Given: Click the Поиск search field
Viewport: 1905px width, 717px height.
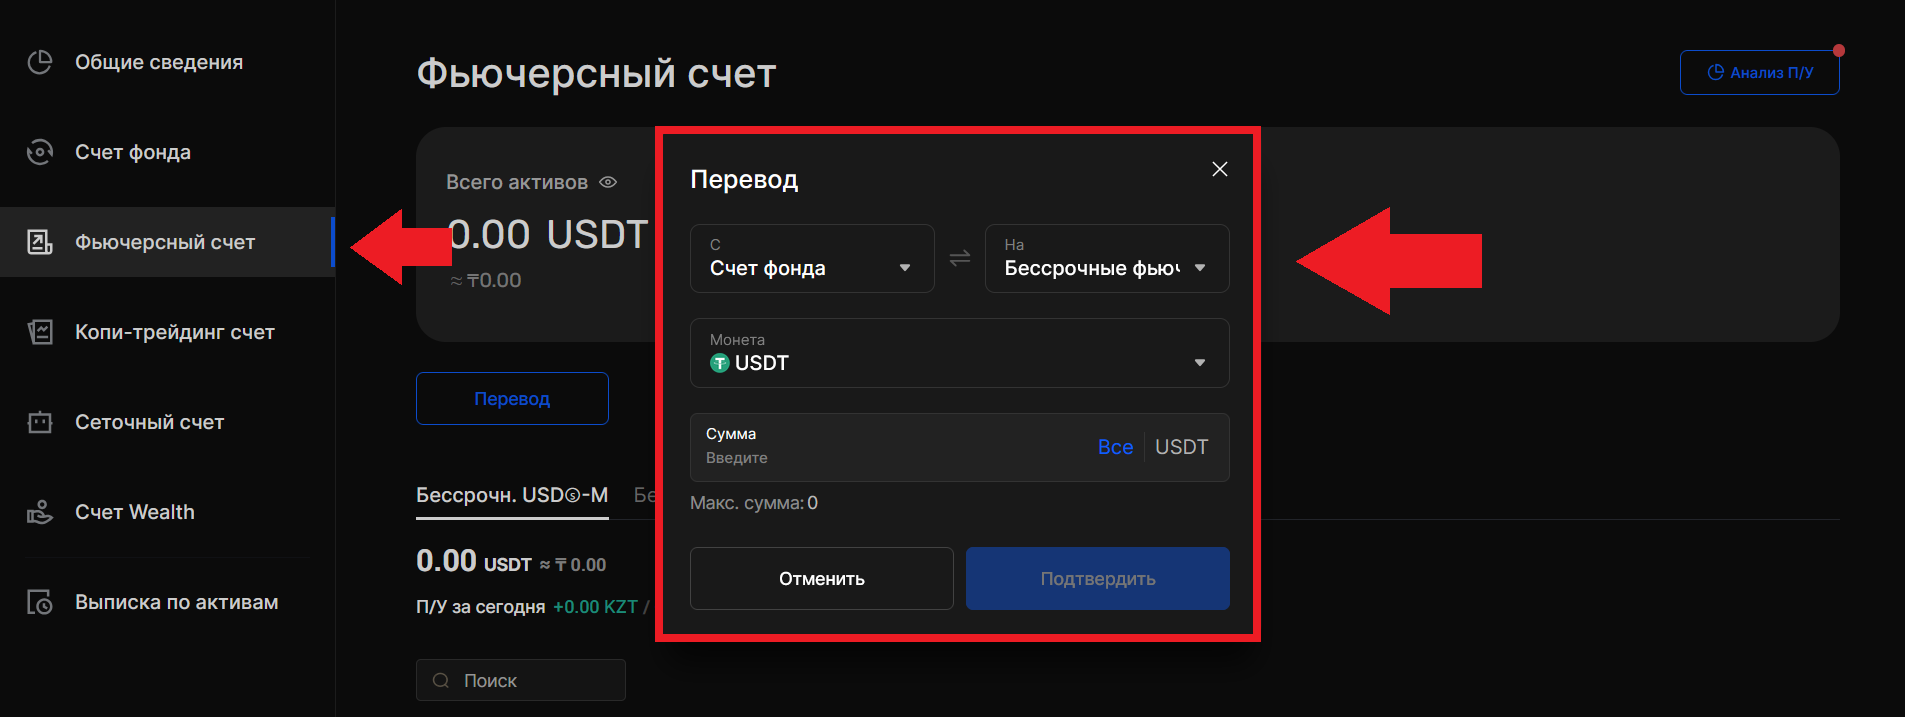Looking at the screenshot, I should point(521,680).
